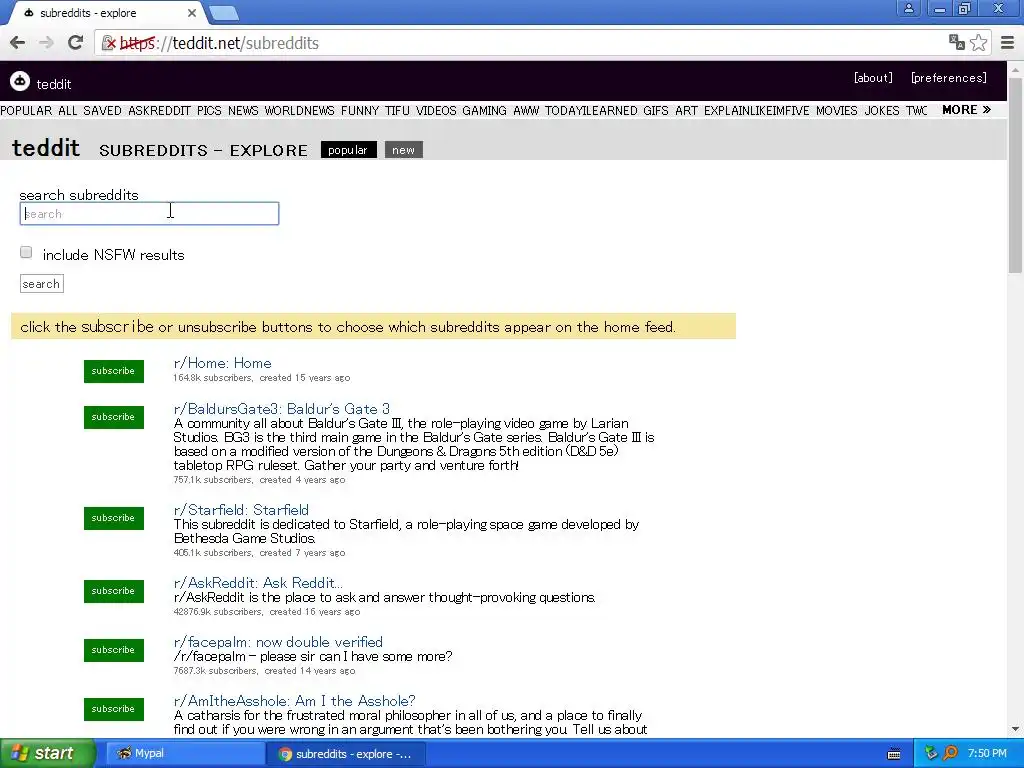
Task: Open r/AskReddit: Ask Reddit... link
Action: [x=258, y=583]
